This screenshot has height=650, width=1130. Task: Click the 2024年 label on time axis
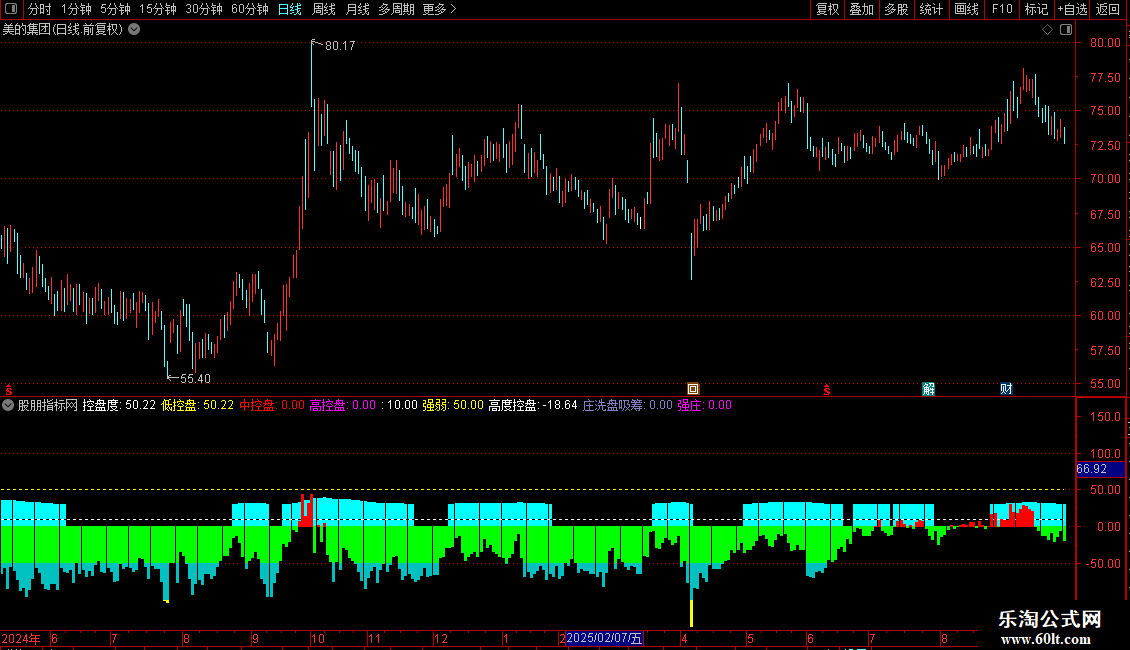click(x=21, y=638)
